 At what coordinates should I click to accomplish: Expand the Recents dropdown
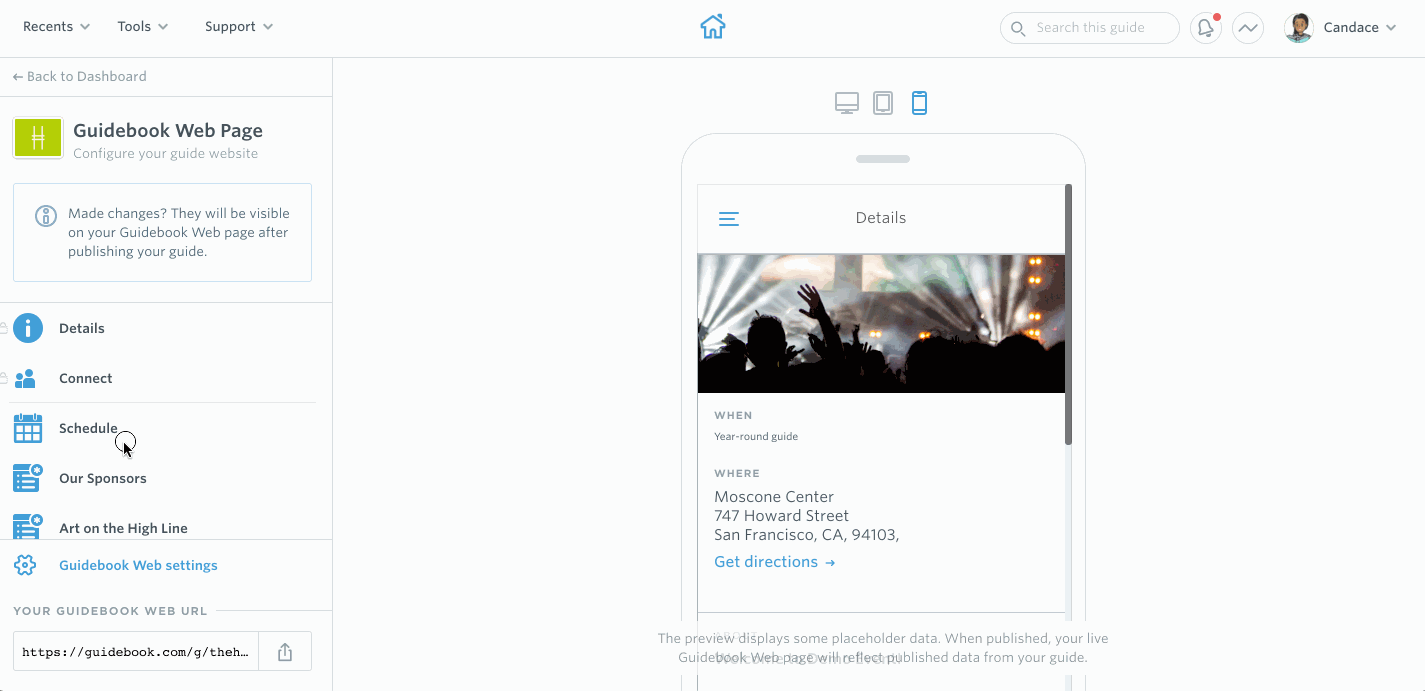[55, 26]
